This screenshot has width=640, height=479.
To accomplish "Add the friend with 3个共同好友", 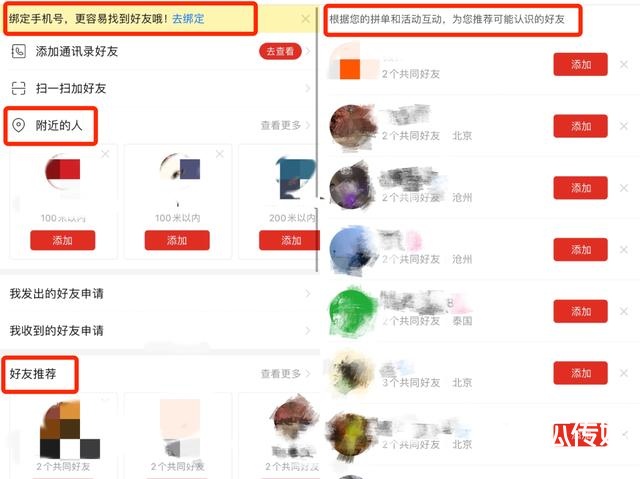I will [x=580, y=373].
